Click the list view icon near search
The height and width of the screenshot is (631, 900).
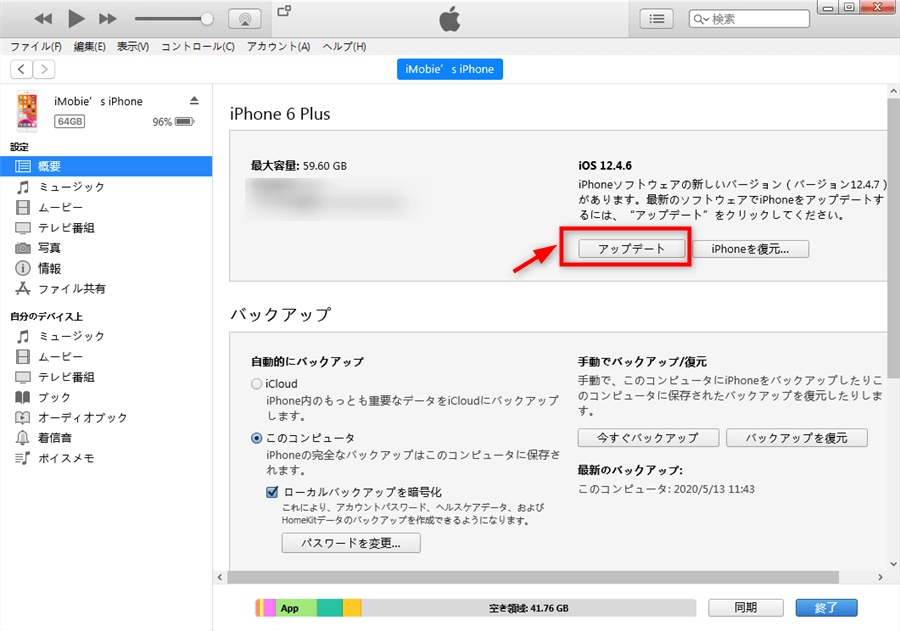pyautogui.click(x=657, y=19)
